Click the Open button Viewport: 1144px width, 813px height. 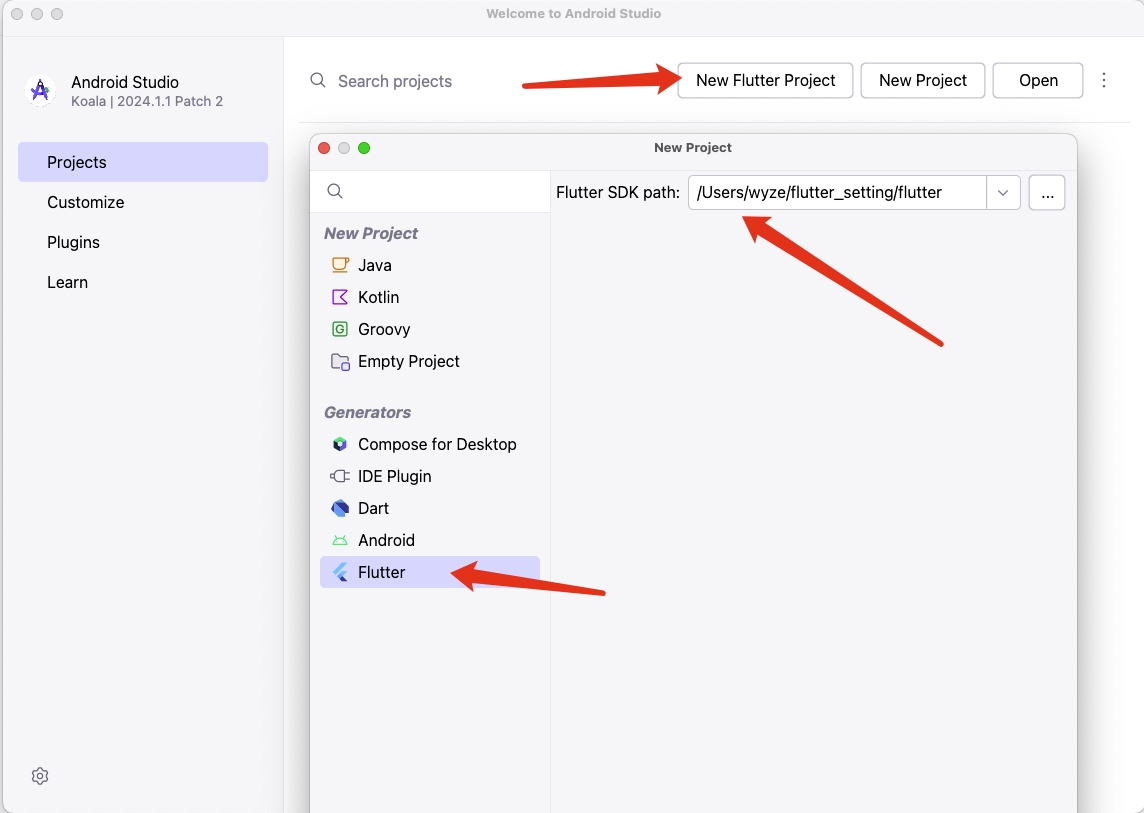(x=1038, y=80)
